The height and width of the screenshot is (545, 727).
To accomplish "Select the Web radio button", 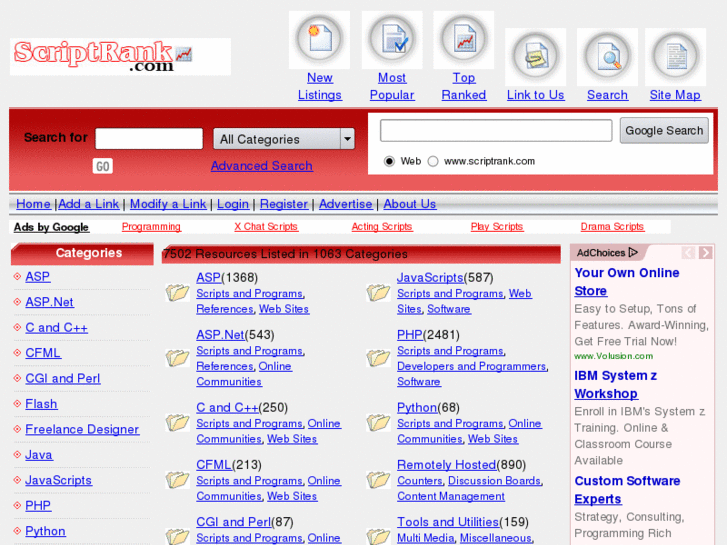I will coord(389,161).
